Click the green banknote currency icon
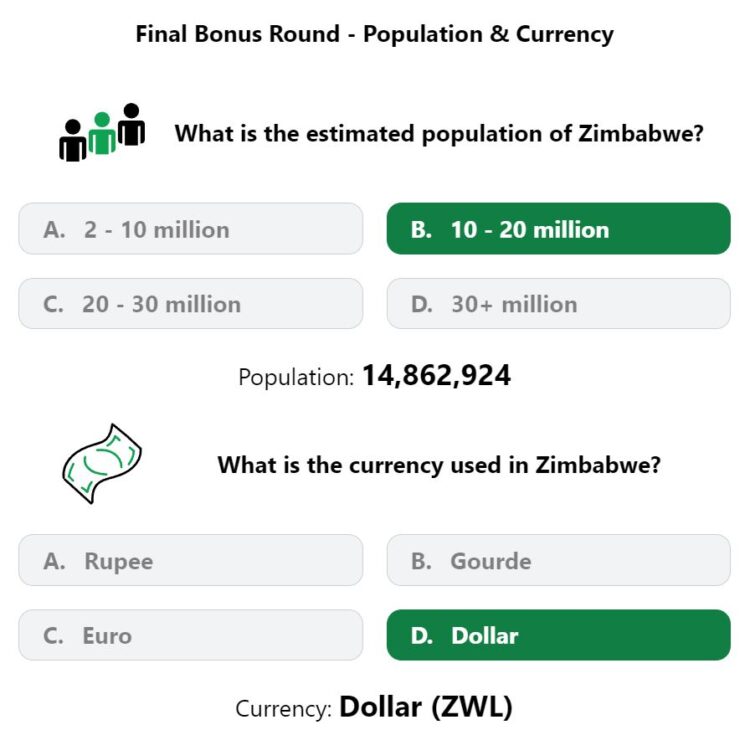The height and width of the screenshot is (730, 750). point(102,464)
